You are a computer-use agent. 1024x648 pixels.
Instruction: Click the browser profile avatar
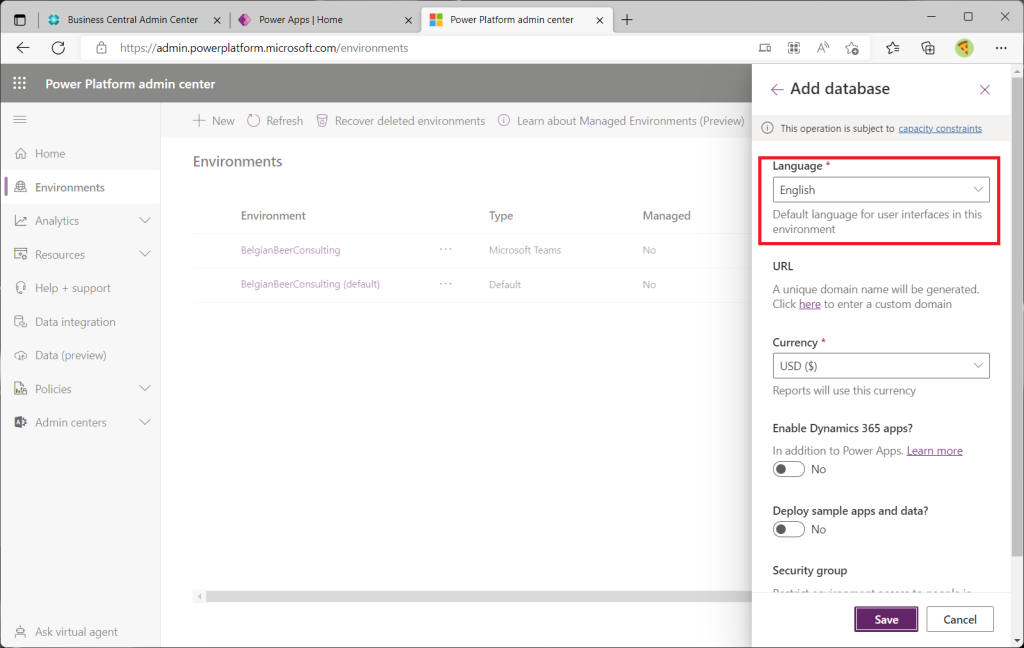pyautogui.click(x=964, y=48)
